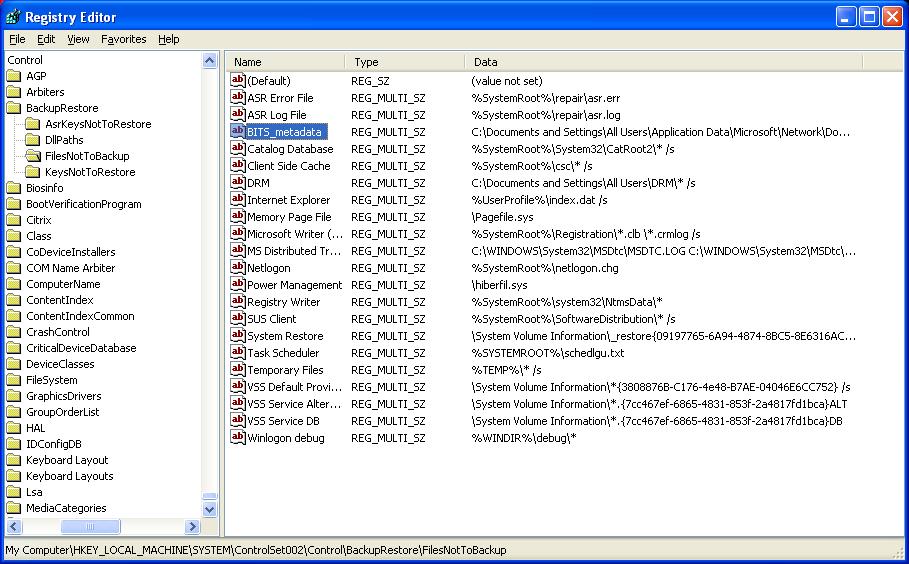Open the View menu
This screenshot has height=564, width=909.
pos(78,39)
